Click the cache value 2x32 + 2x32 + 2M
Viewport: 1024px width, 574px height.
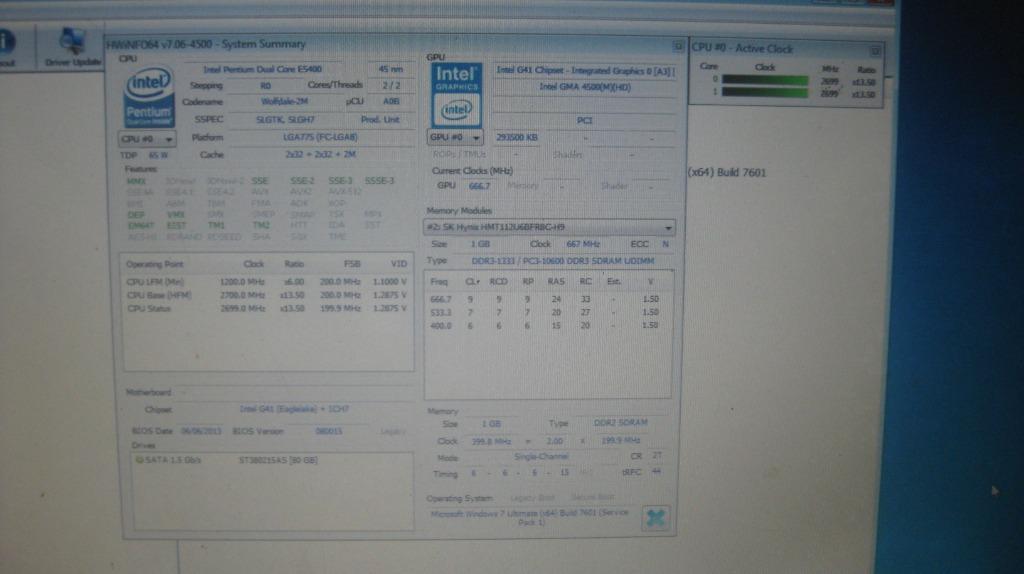(x=320, y=155)
